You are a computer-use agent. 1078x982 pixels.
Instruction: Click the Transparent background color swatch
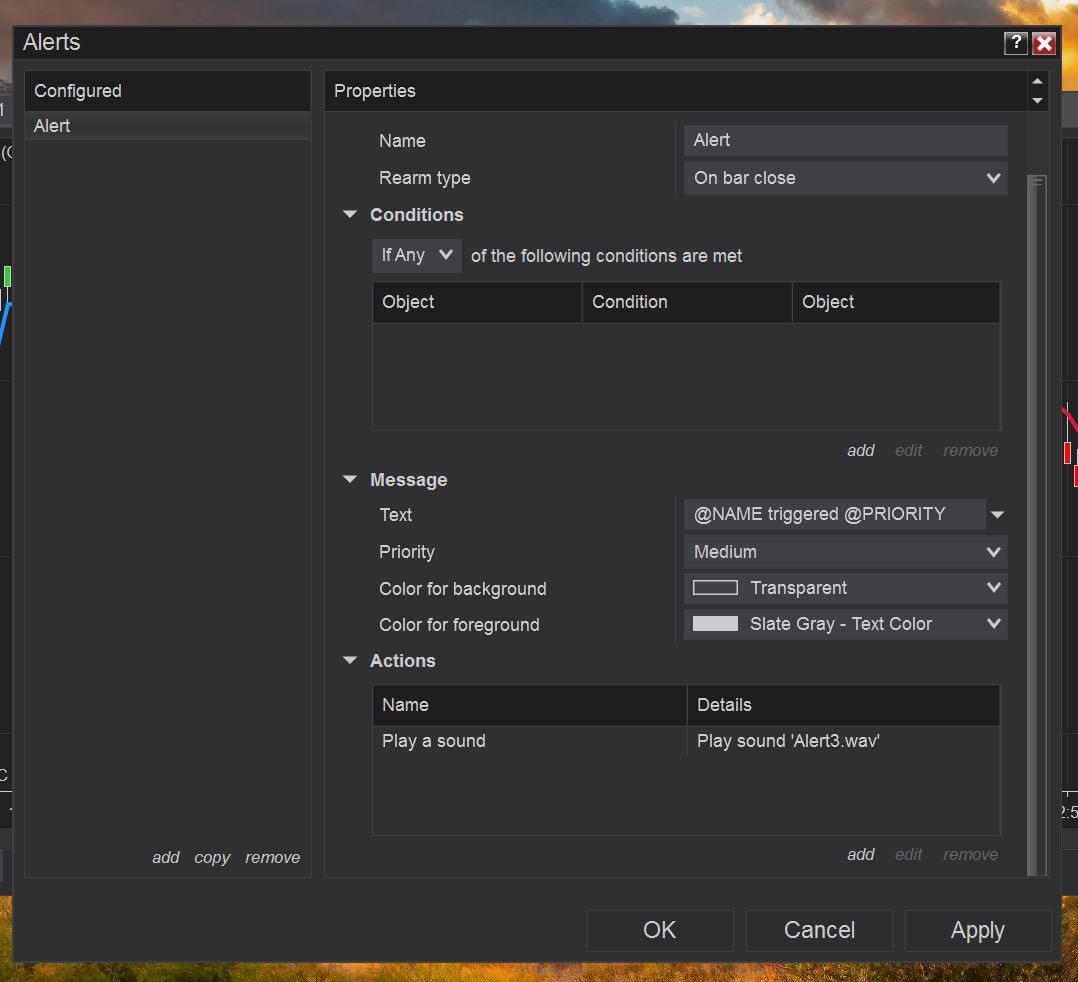[x=715, y=588]
